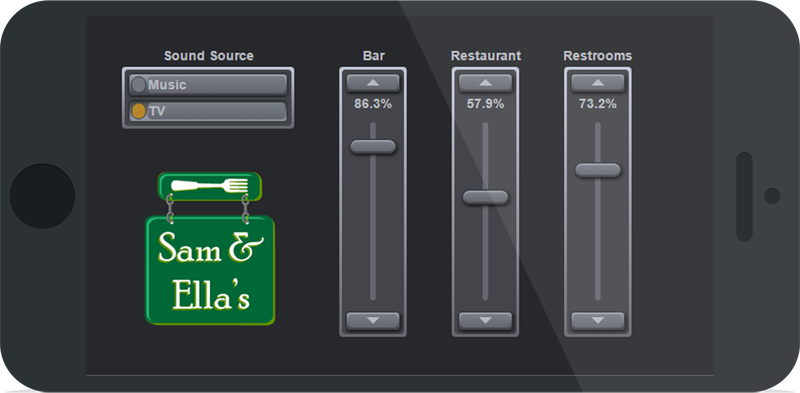Click the Bar volume slider handle

point(373,147)
